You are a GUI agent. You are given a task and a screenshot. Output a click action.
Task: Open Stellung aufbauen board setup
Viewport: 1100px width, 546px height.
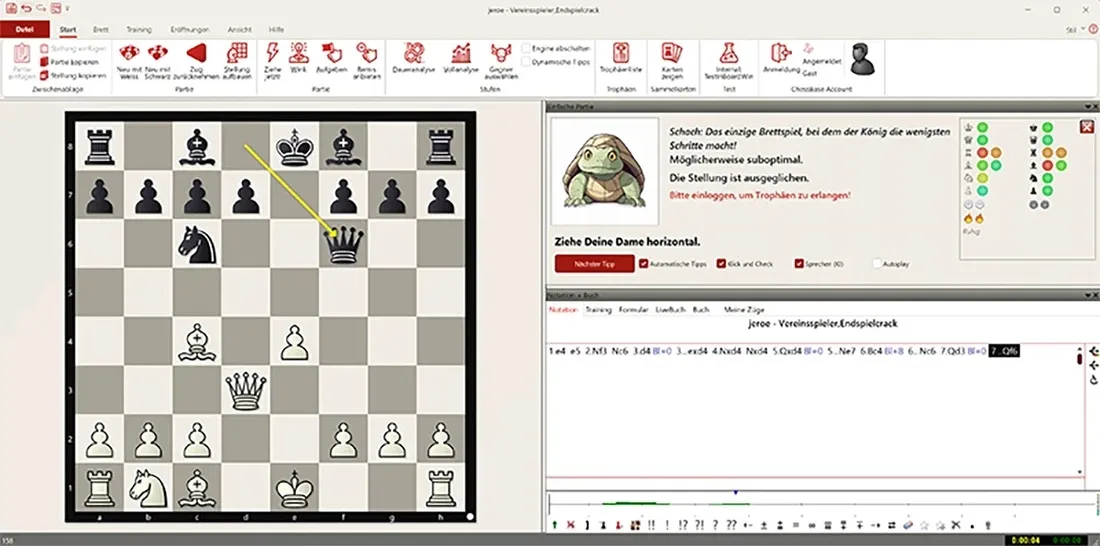(x=236, y=60)
